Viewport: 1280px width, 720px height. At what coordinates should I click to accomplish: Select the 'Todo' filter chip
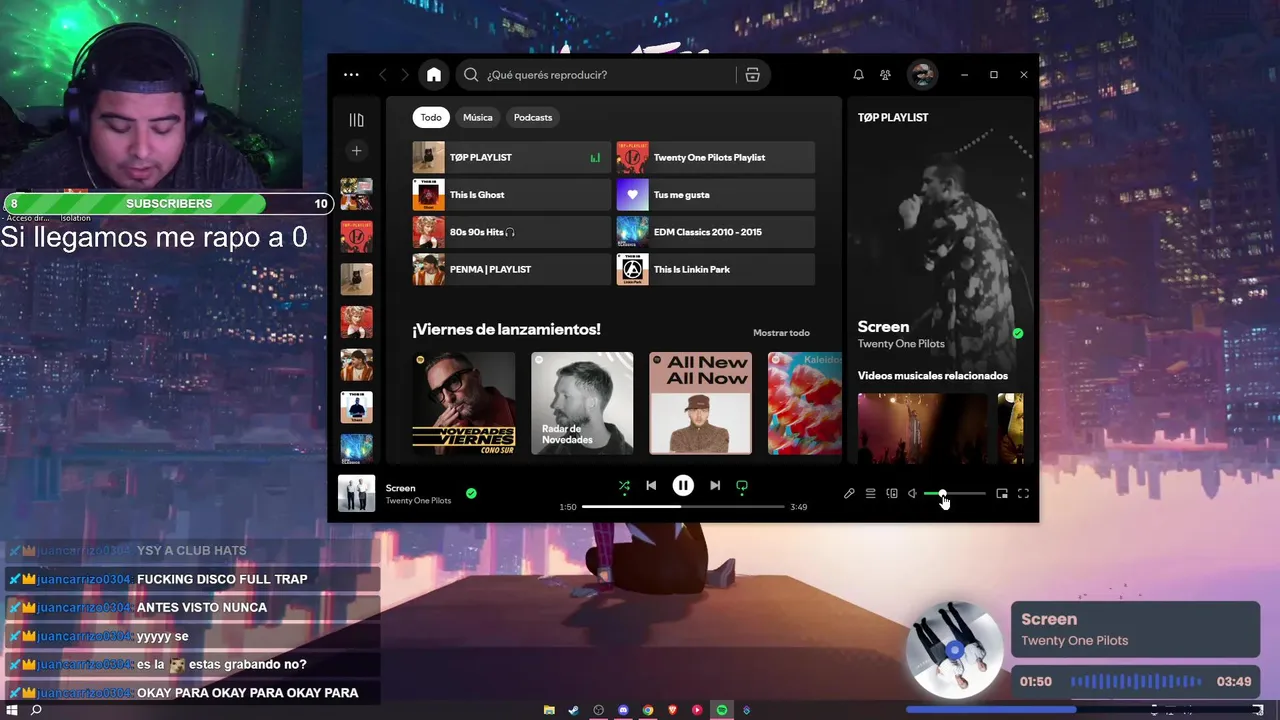(x=431, y=117)
